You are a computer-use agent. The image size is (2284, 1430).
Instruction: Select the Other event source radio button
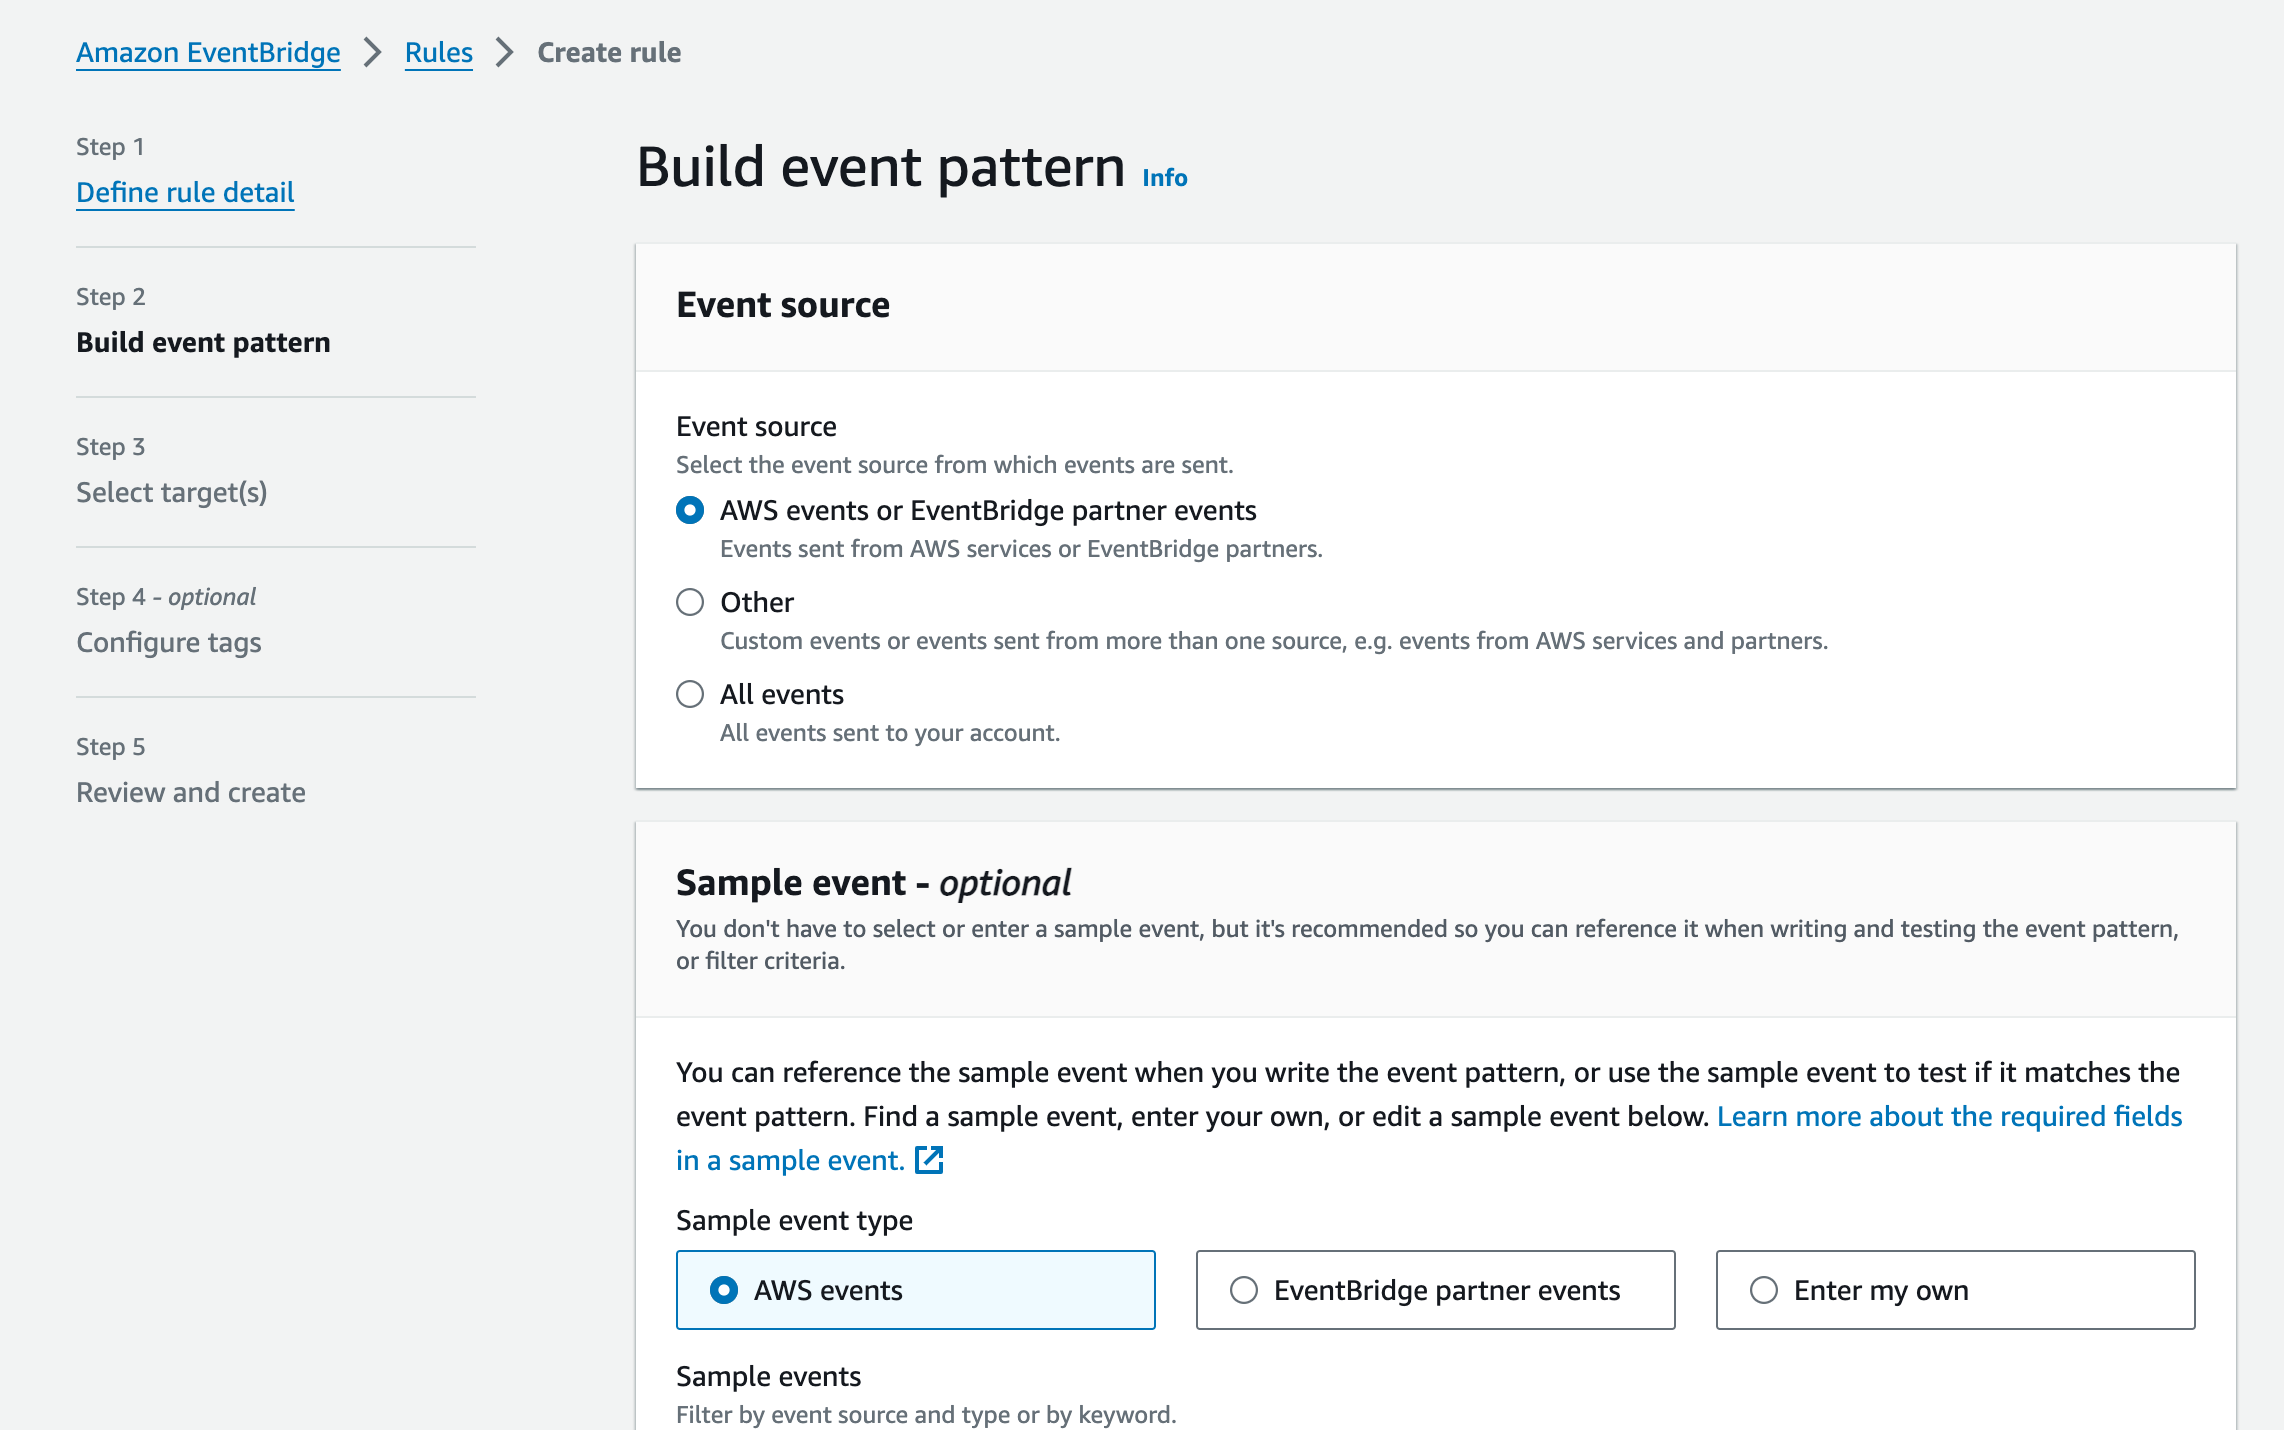(x=690, y=602)
